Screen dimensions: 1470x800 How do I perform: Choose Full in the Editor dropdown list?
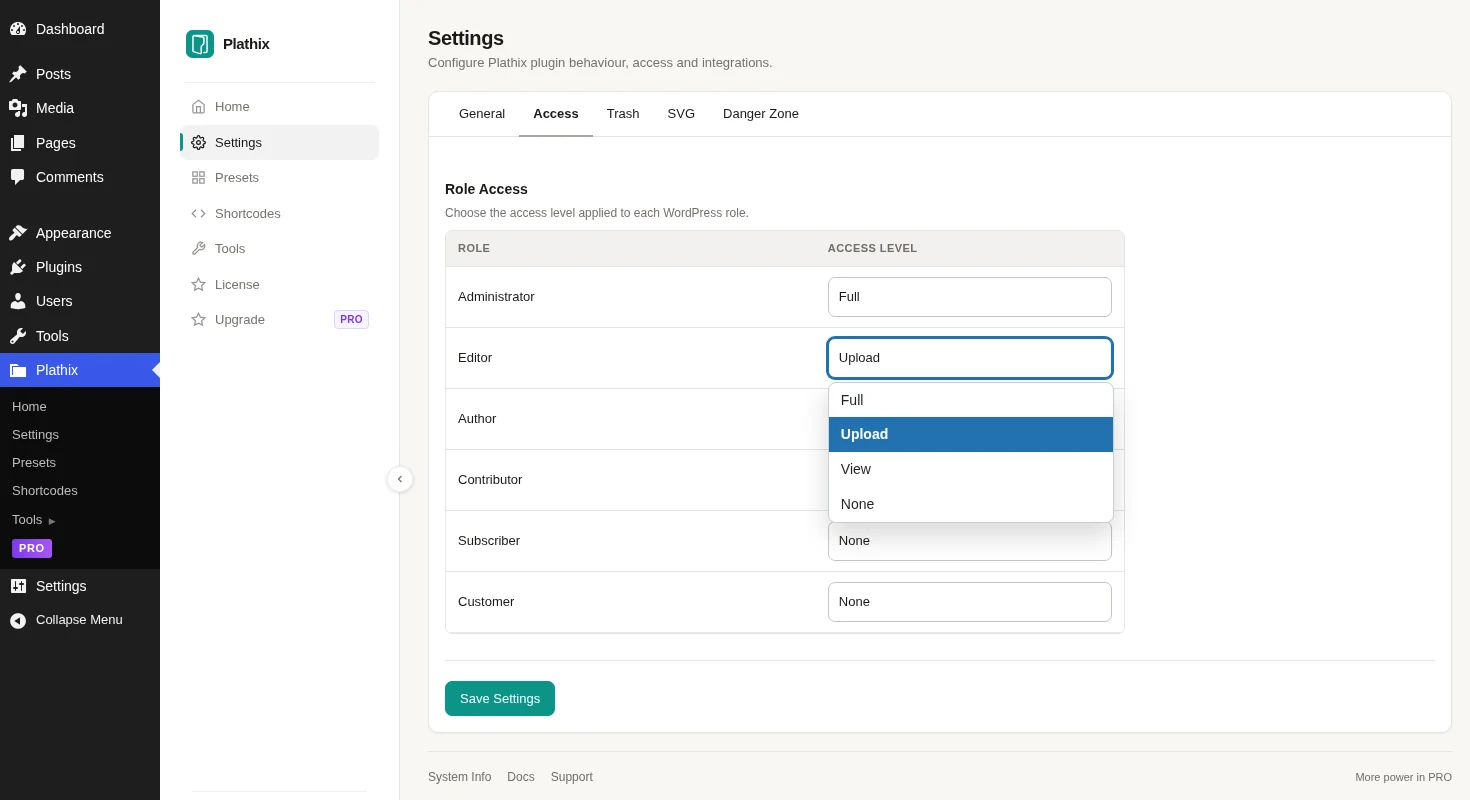pyautogui.click(x=971, y=400)
